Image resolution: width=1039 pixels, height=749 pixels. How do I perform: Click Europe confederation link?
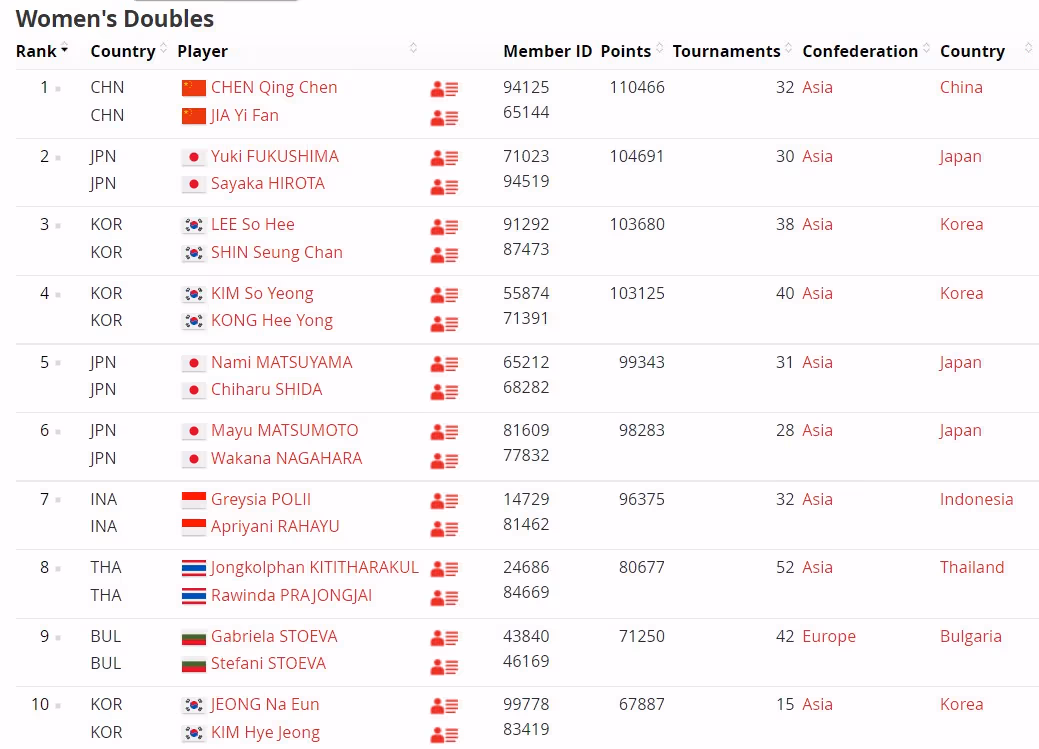[x=829, y=637]
